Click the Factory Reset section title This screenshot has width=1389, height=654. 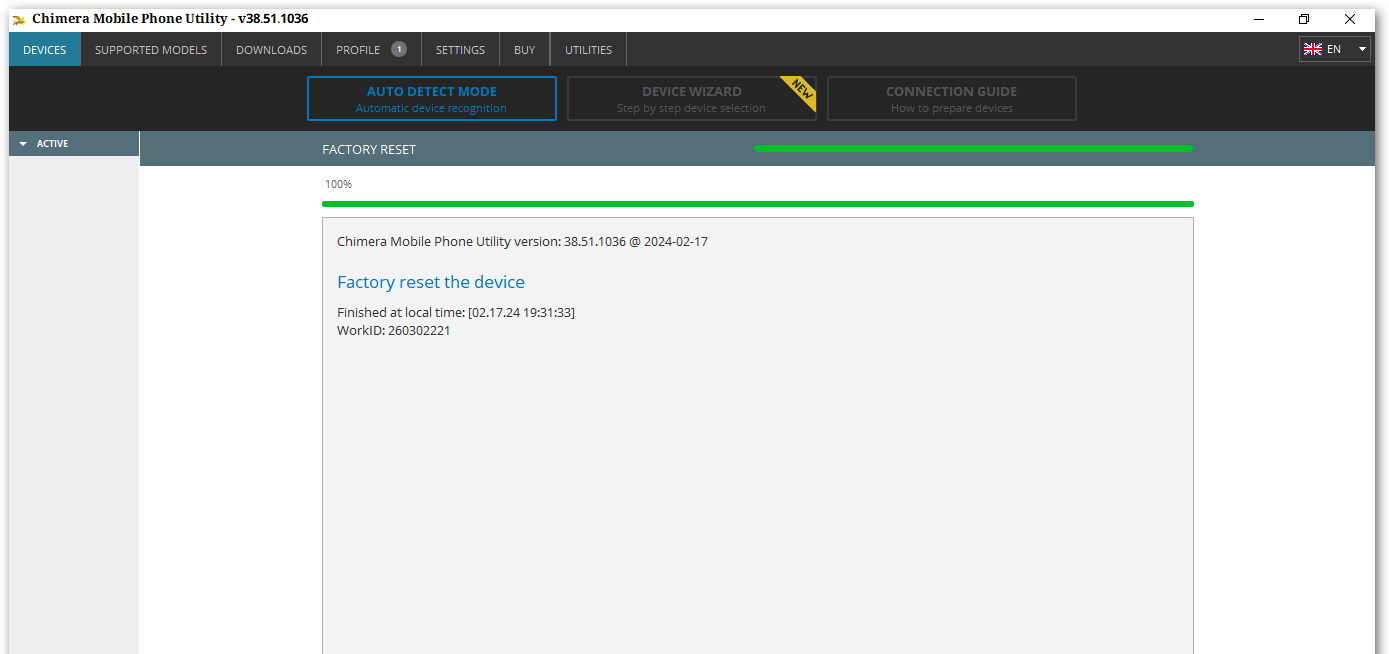pyautogui.click(x=369, y=150)
